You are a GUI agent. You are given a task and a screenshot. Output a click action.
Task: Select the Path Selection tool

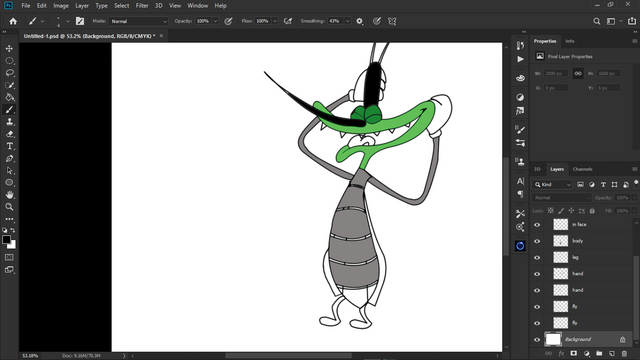click(9, 171)
